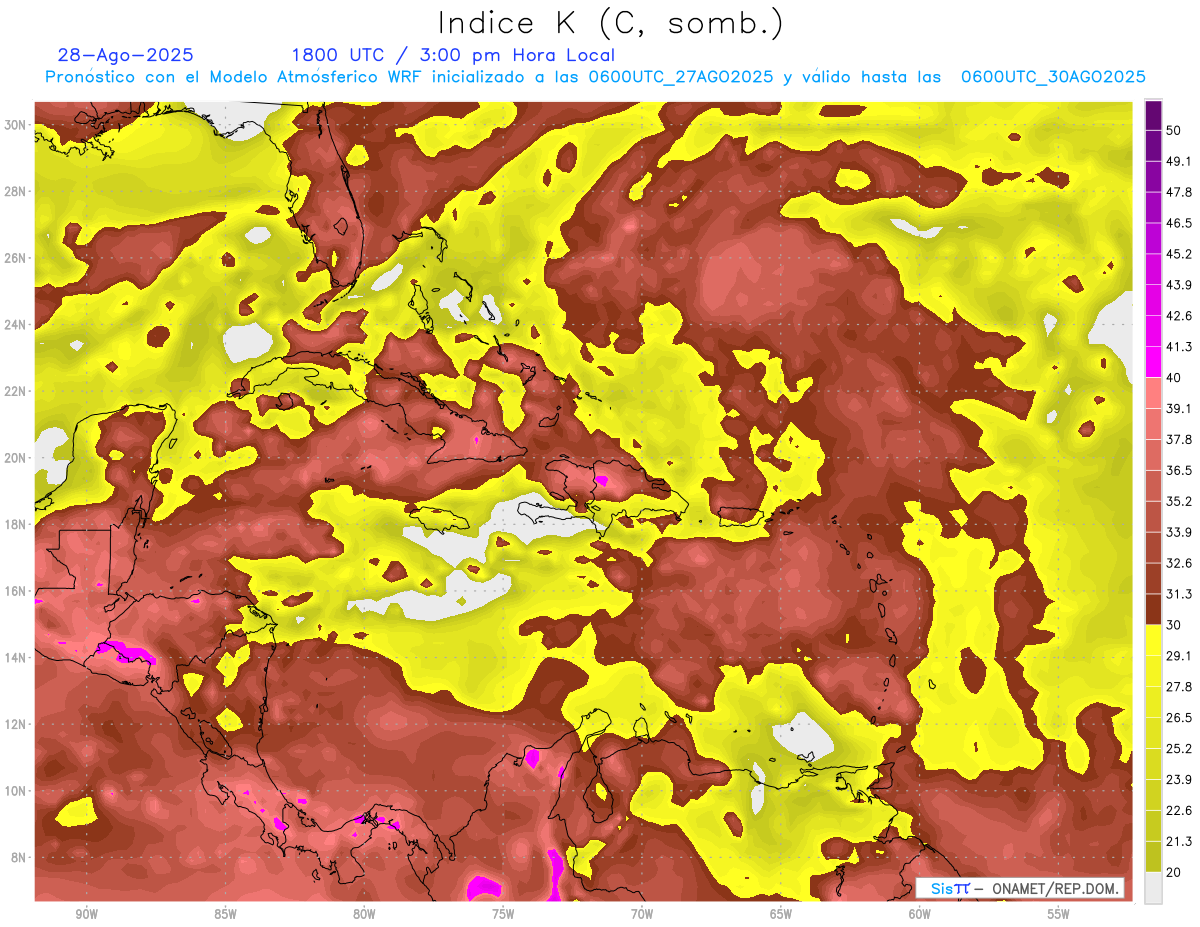The image size is (1200, 927).
Task: Click the colorbar value "23.9"
Action: tap(1178, 779)
